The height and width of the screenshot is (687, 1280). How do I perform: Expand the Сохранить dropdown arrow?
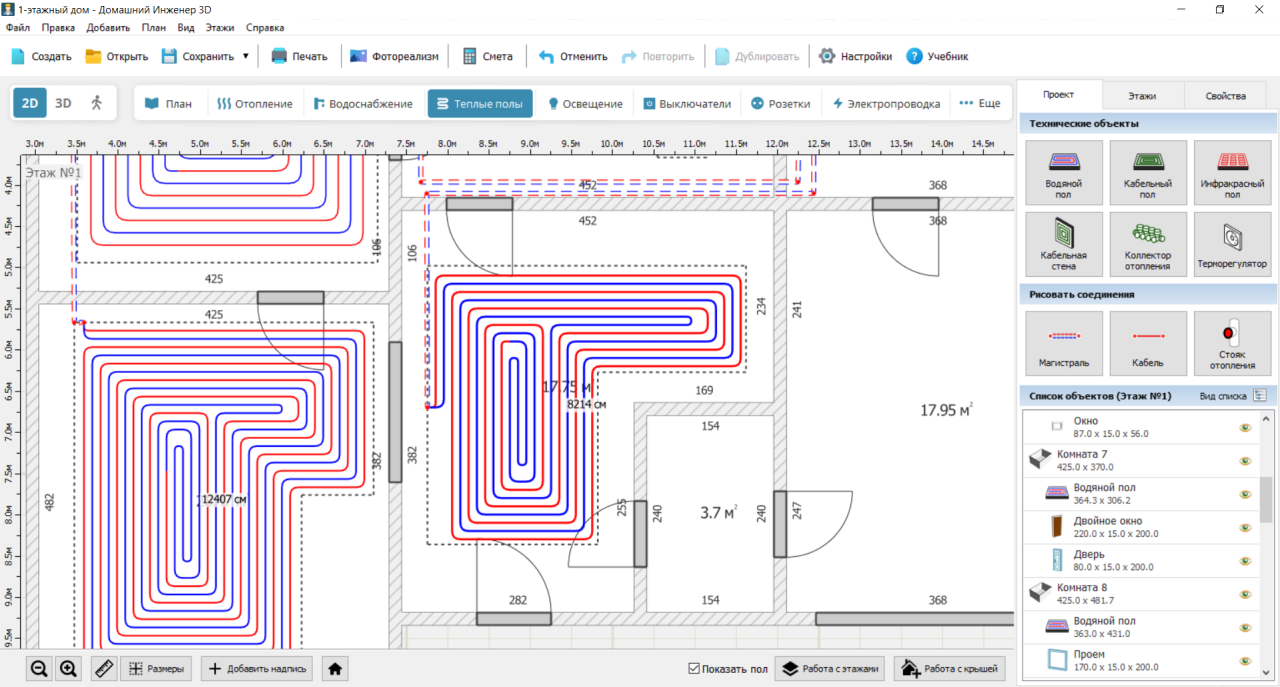246,56
